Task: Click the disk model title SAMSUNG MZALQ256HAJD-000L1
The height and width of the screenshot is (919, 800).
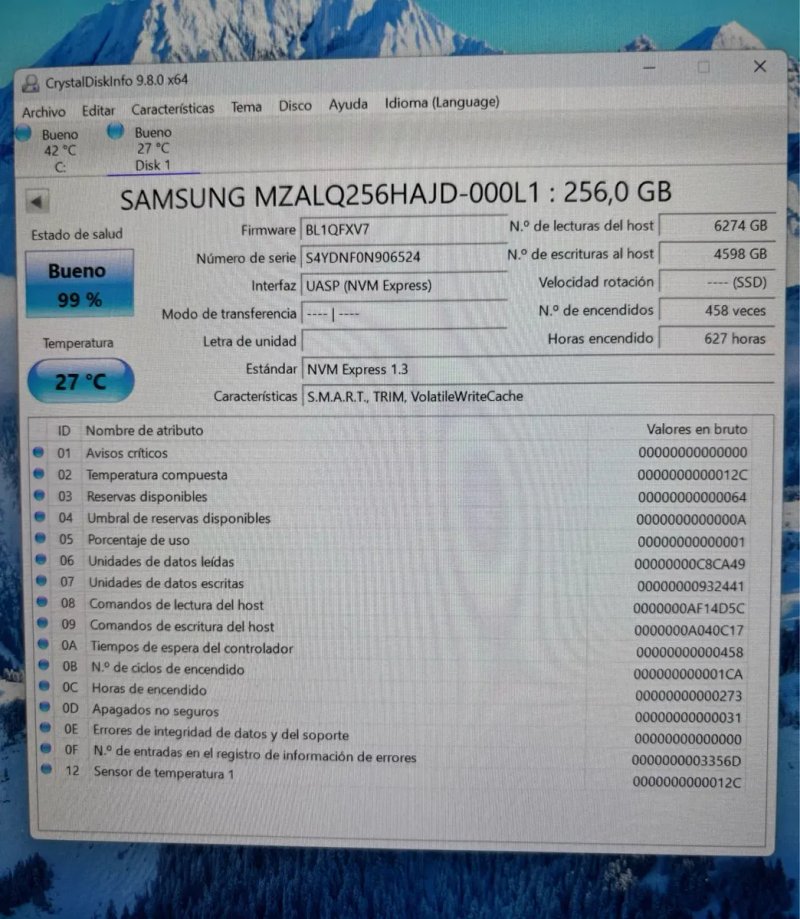Action: [329, 196]
